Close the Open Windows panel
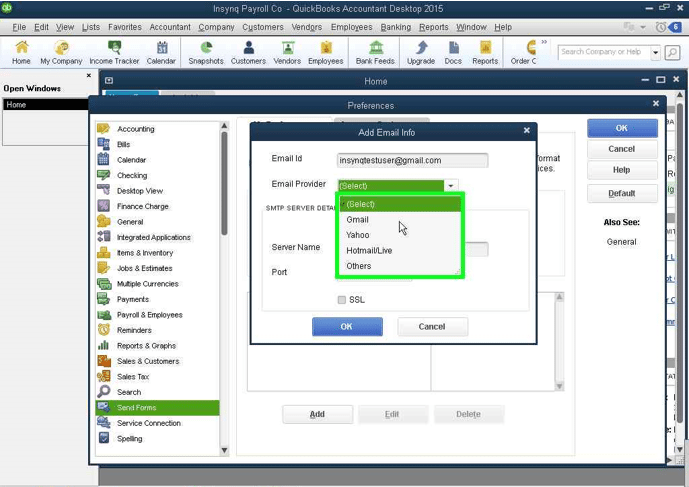The height and width of the screenshot is (487, 689). [89, 76]
